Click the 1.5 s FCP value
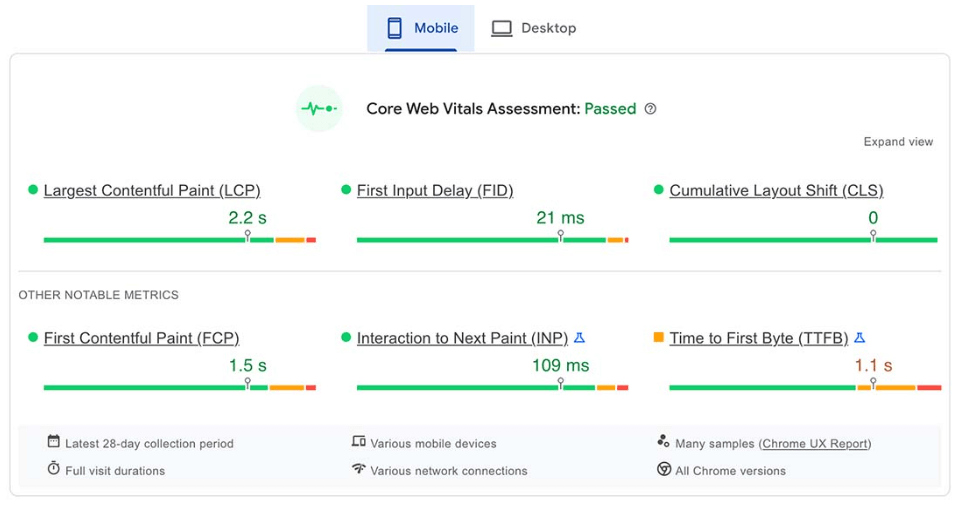The width and height of the screenshot is (968, 506). pos(248,366)
